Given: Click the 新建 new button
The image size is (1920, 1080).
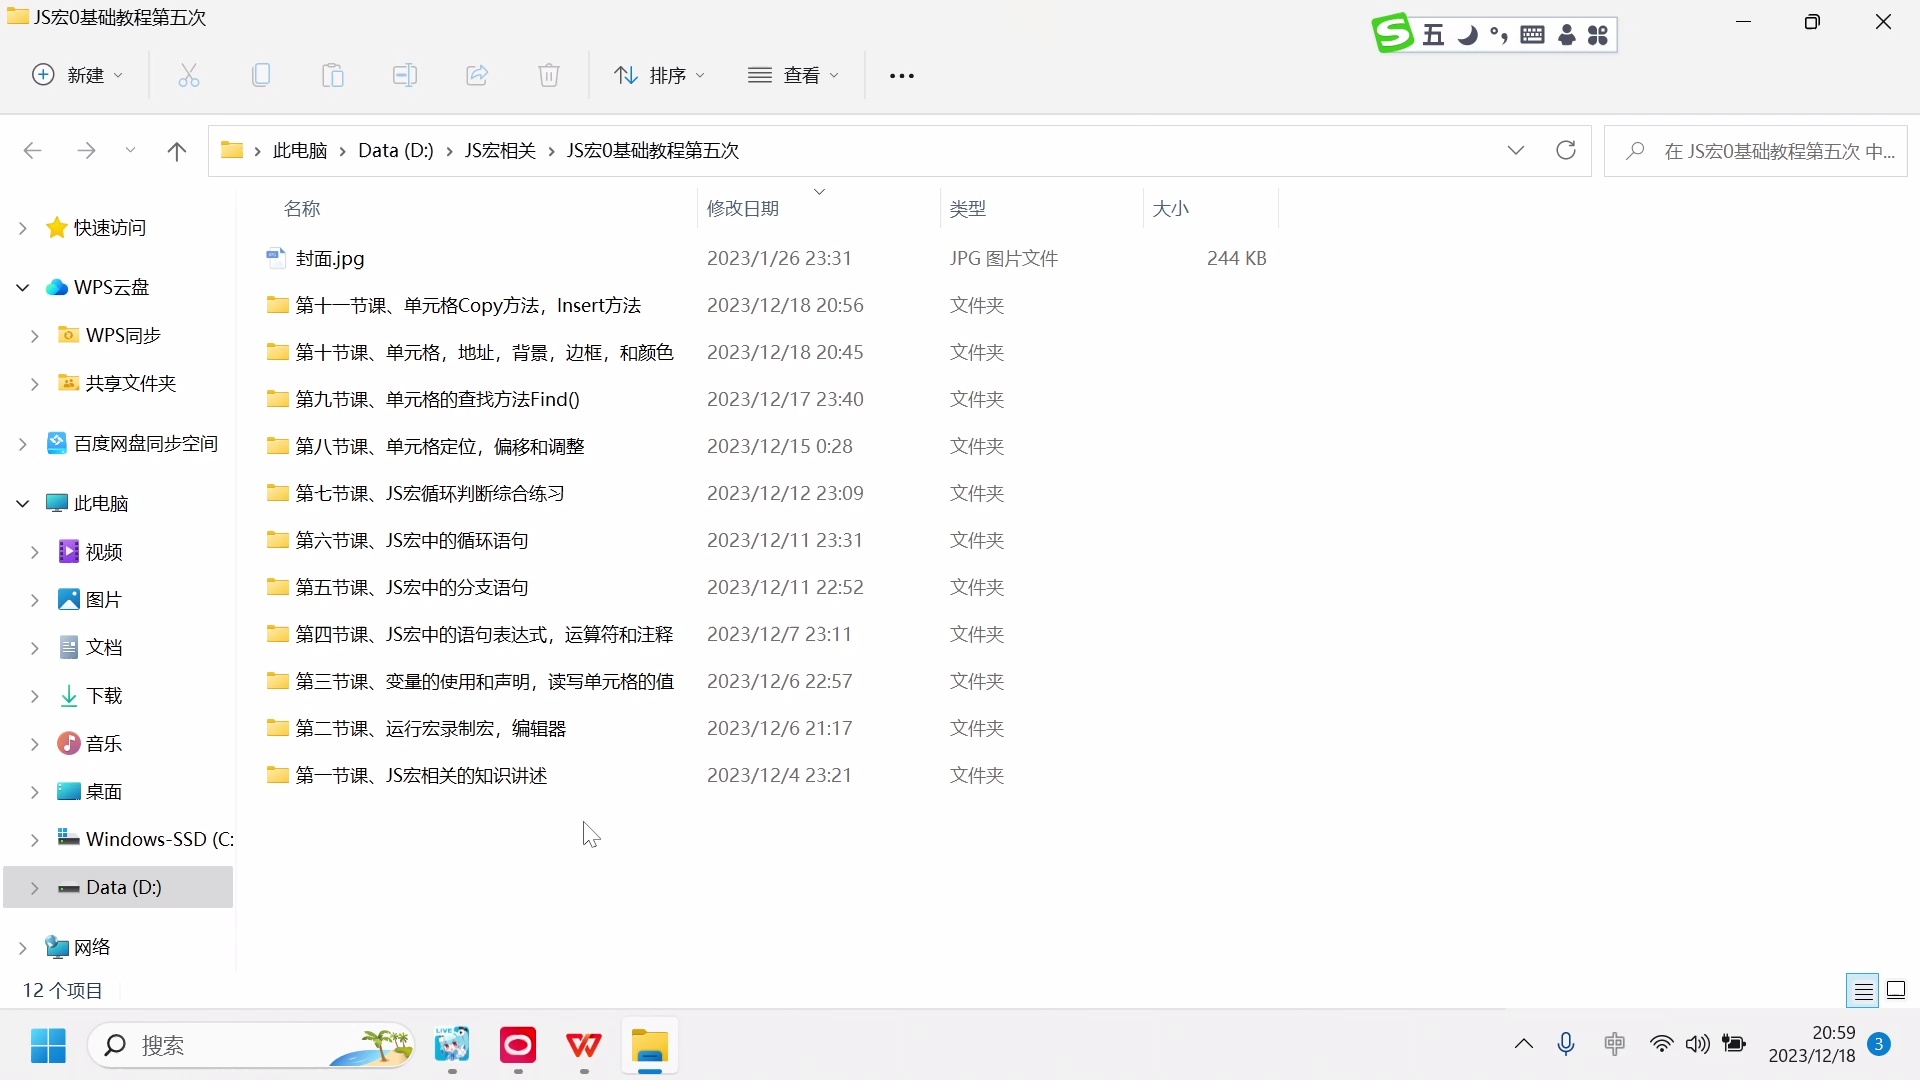Looking at the screenshot, I should [x=78, y=75].
